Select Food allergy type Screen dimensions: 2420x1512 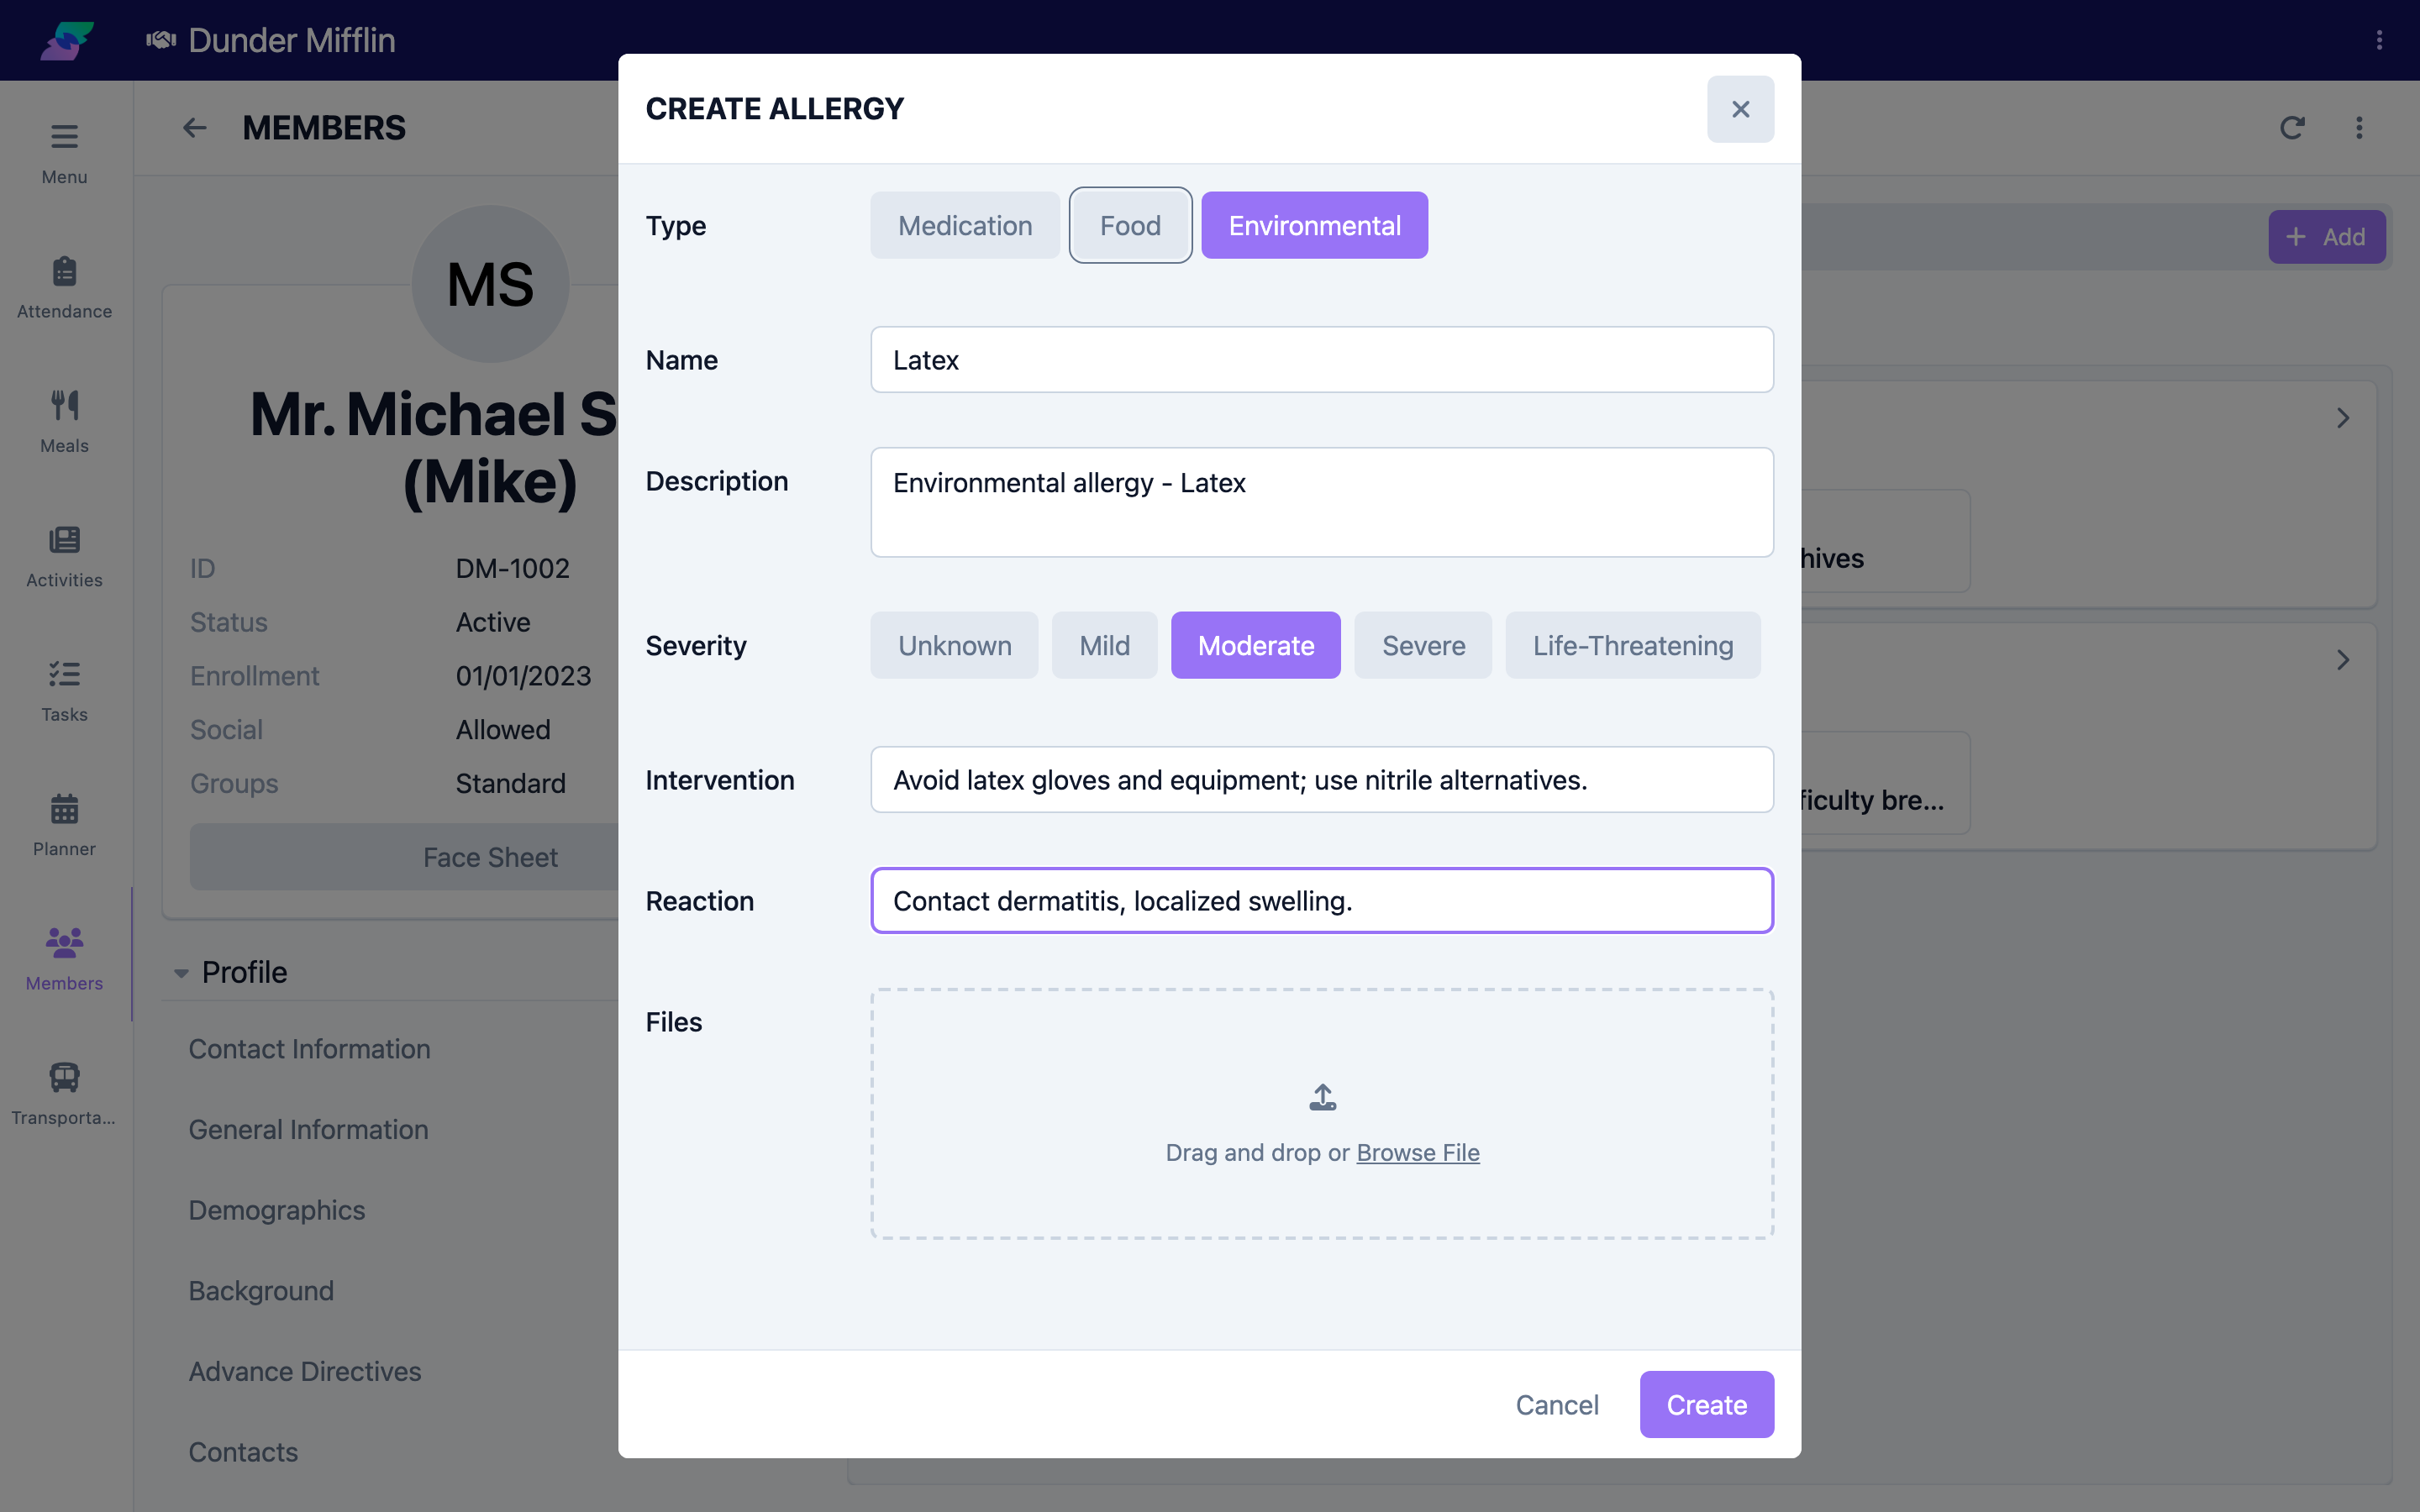click(x=1130, y=225)
